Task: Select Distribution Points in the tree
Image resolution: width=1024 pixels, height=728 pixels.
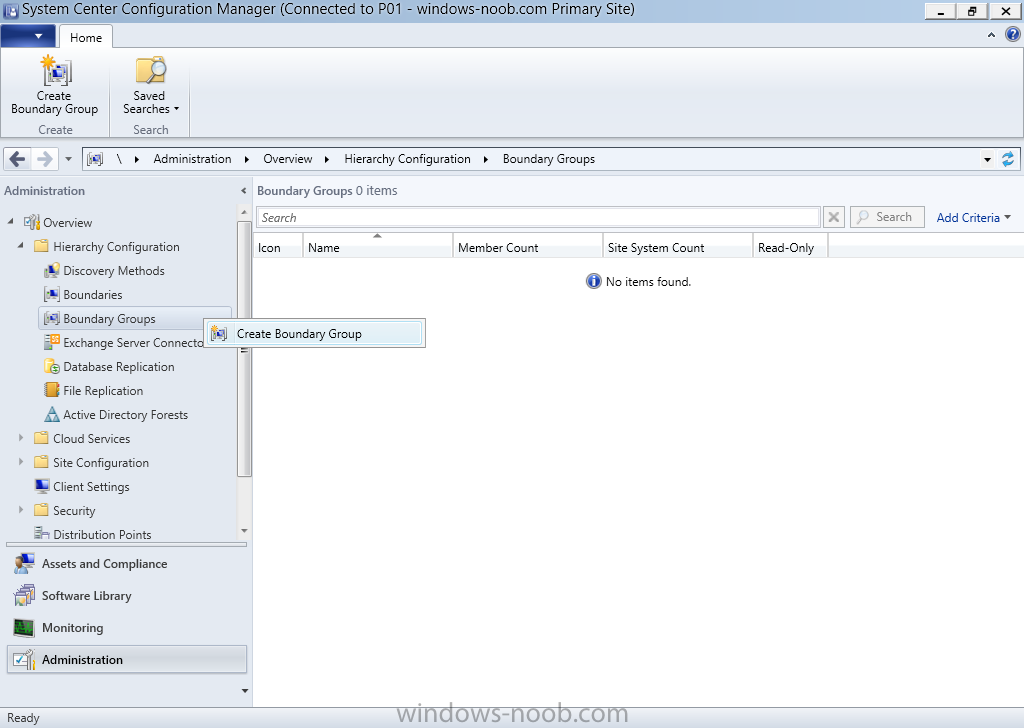Action: tap(102, 534)
